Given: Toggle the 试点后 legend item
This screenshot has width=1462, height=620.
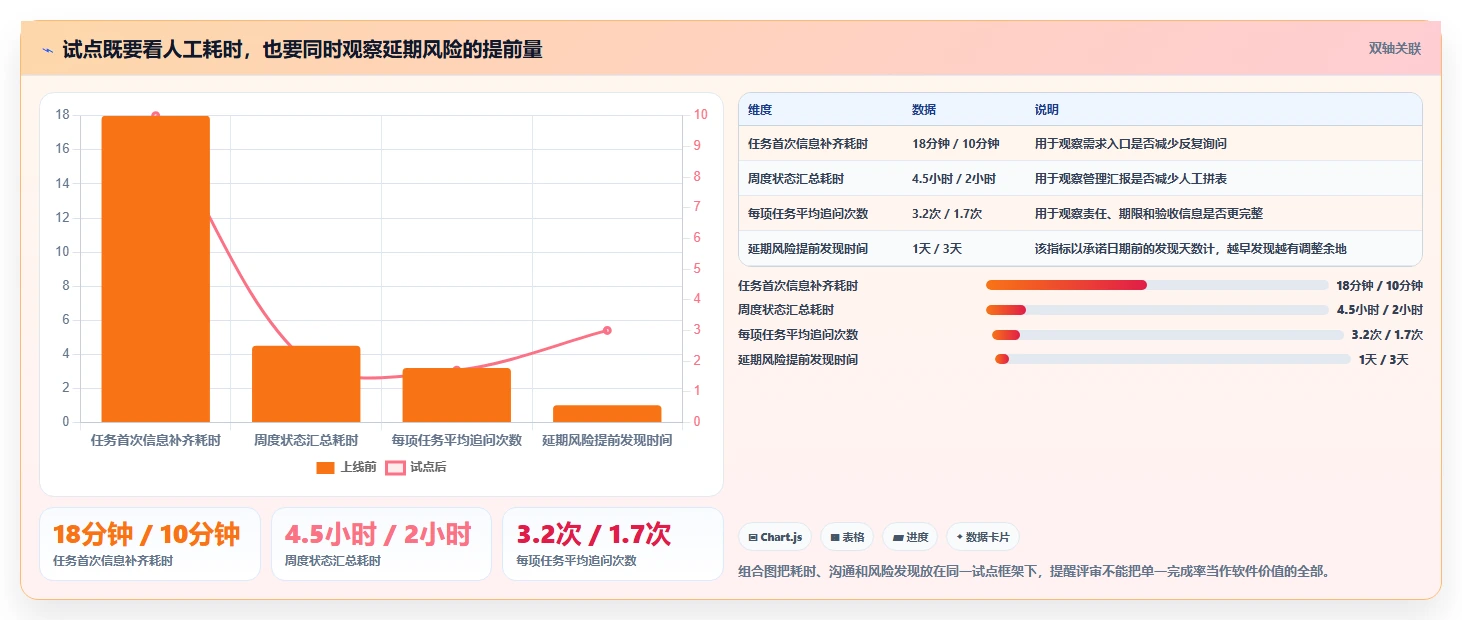Looking at the screenshot, I should tap(416, 467).
